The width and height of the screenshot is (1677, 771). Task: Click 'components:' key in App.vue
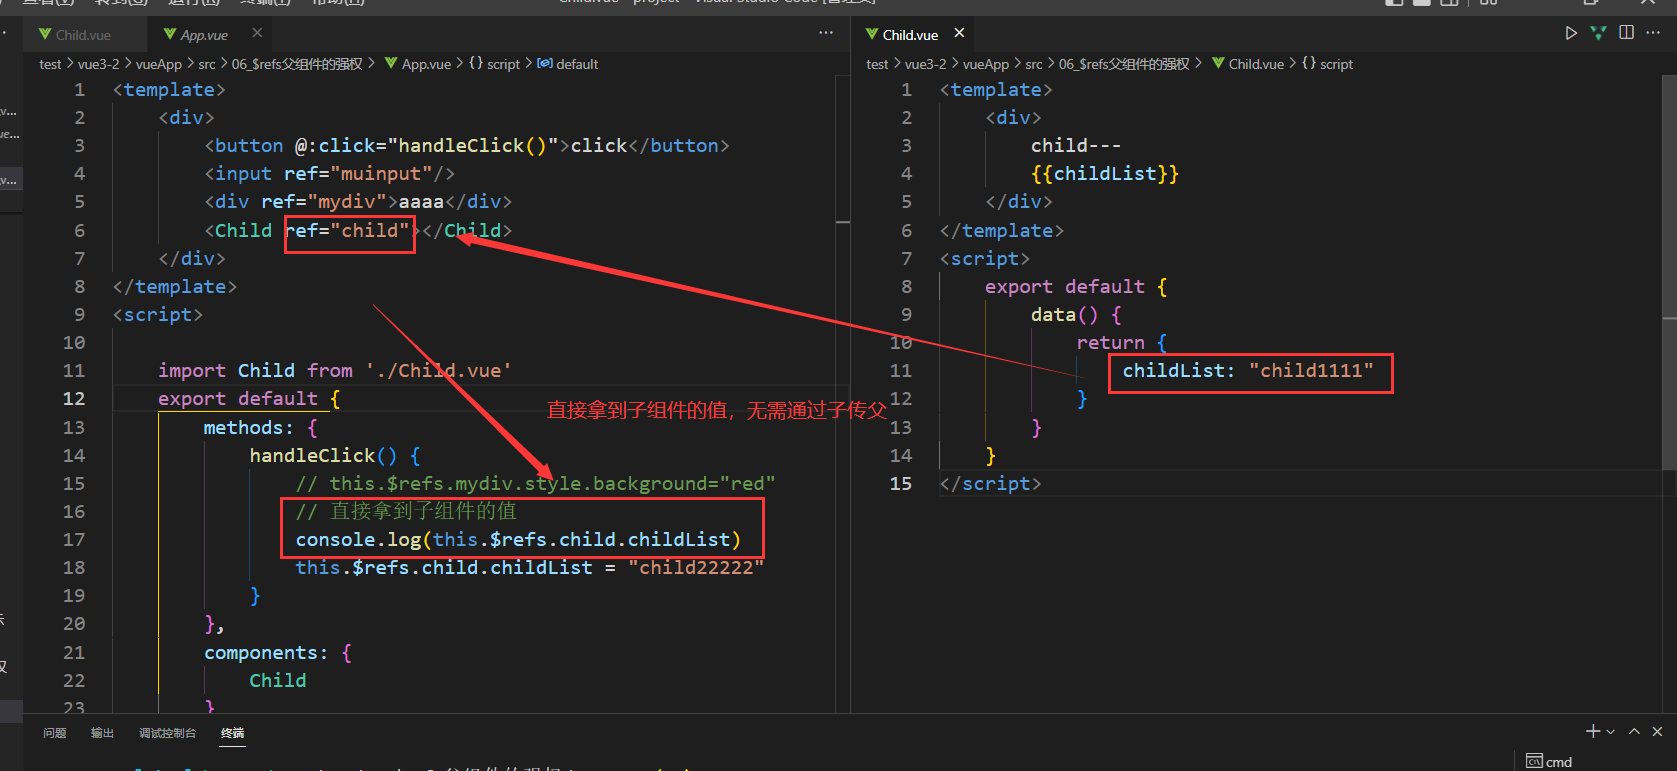(266, 652)
